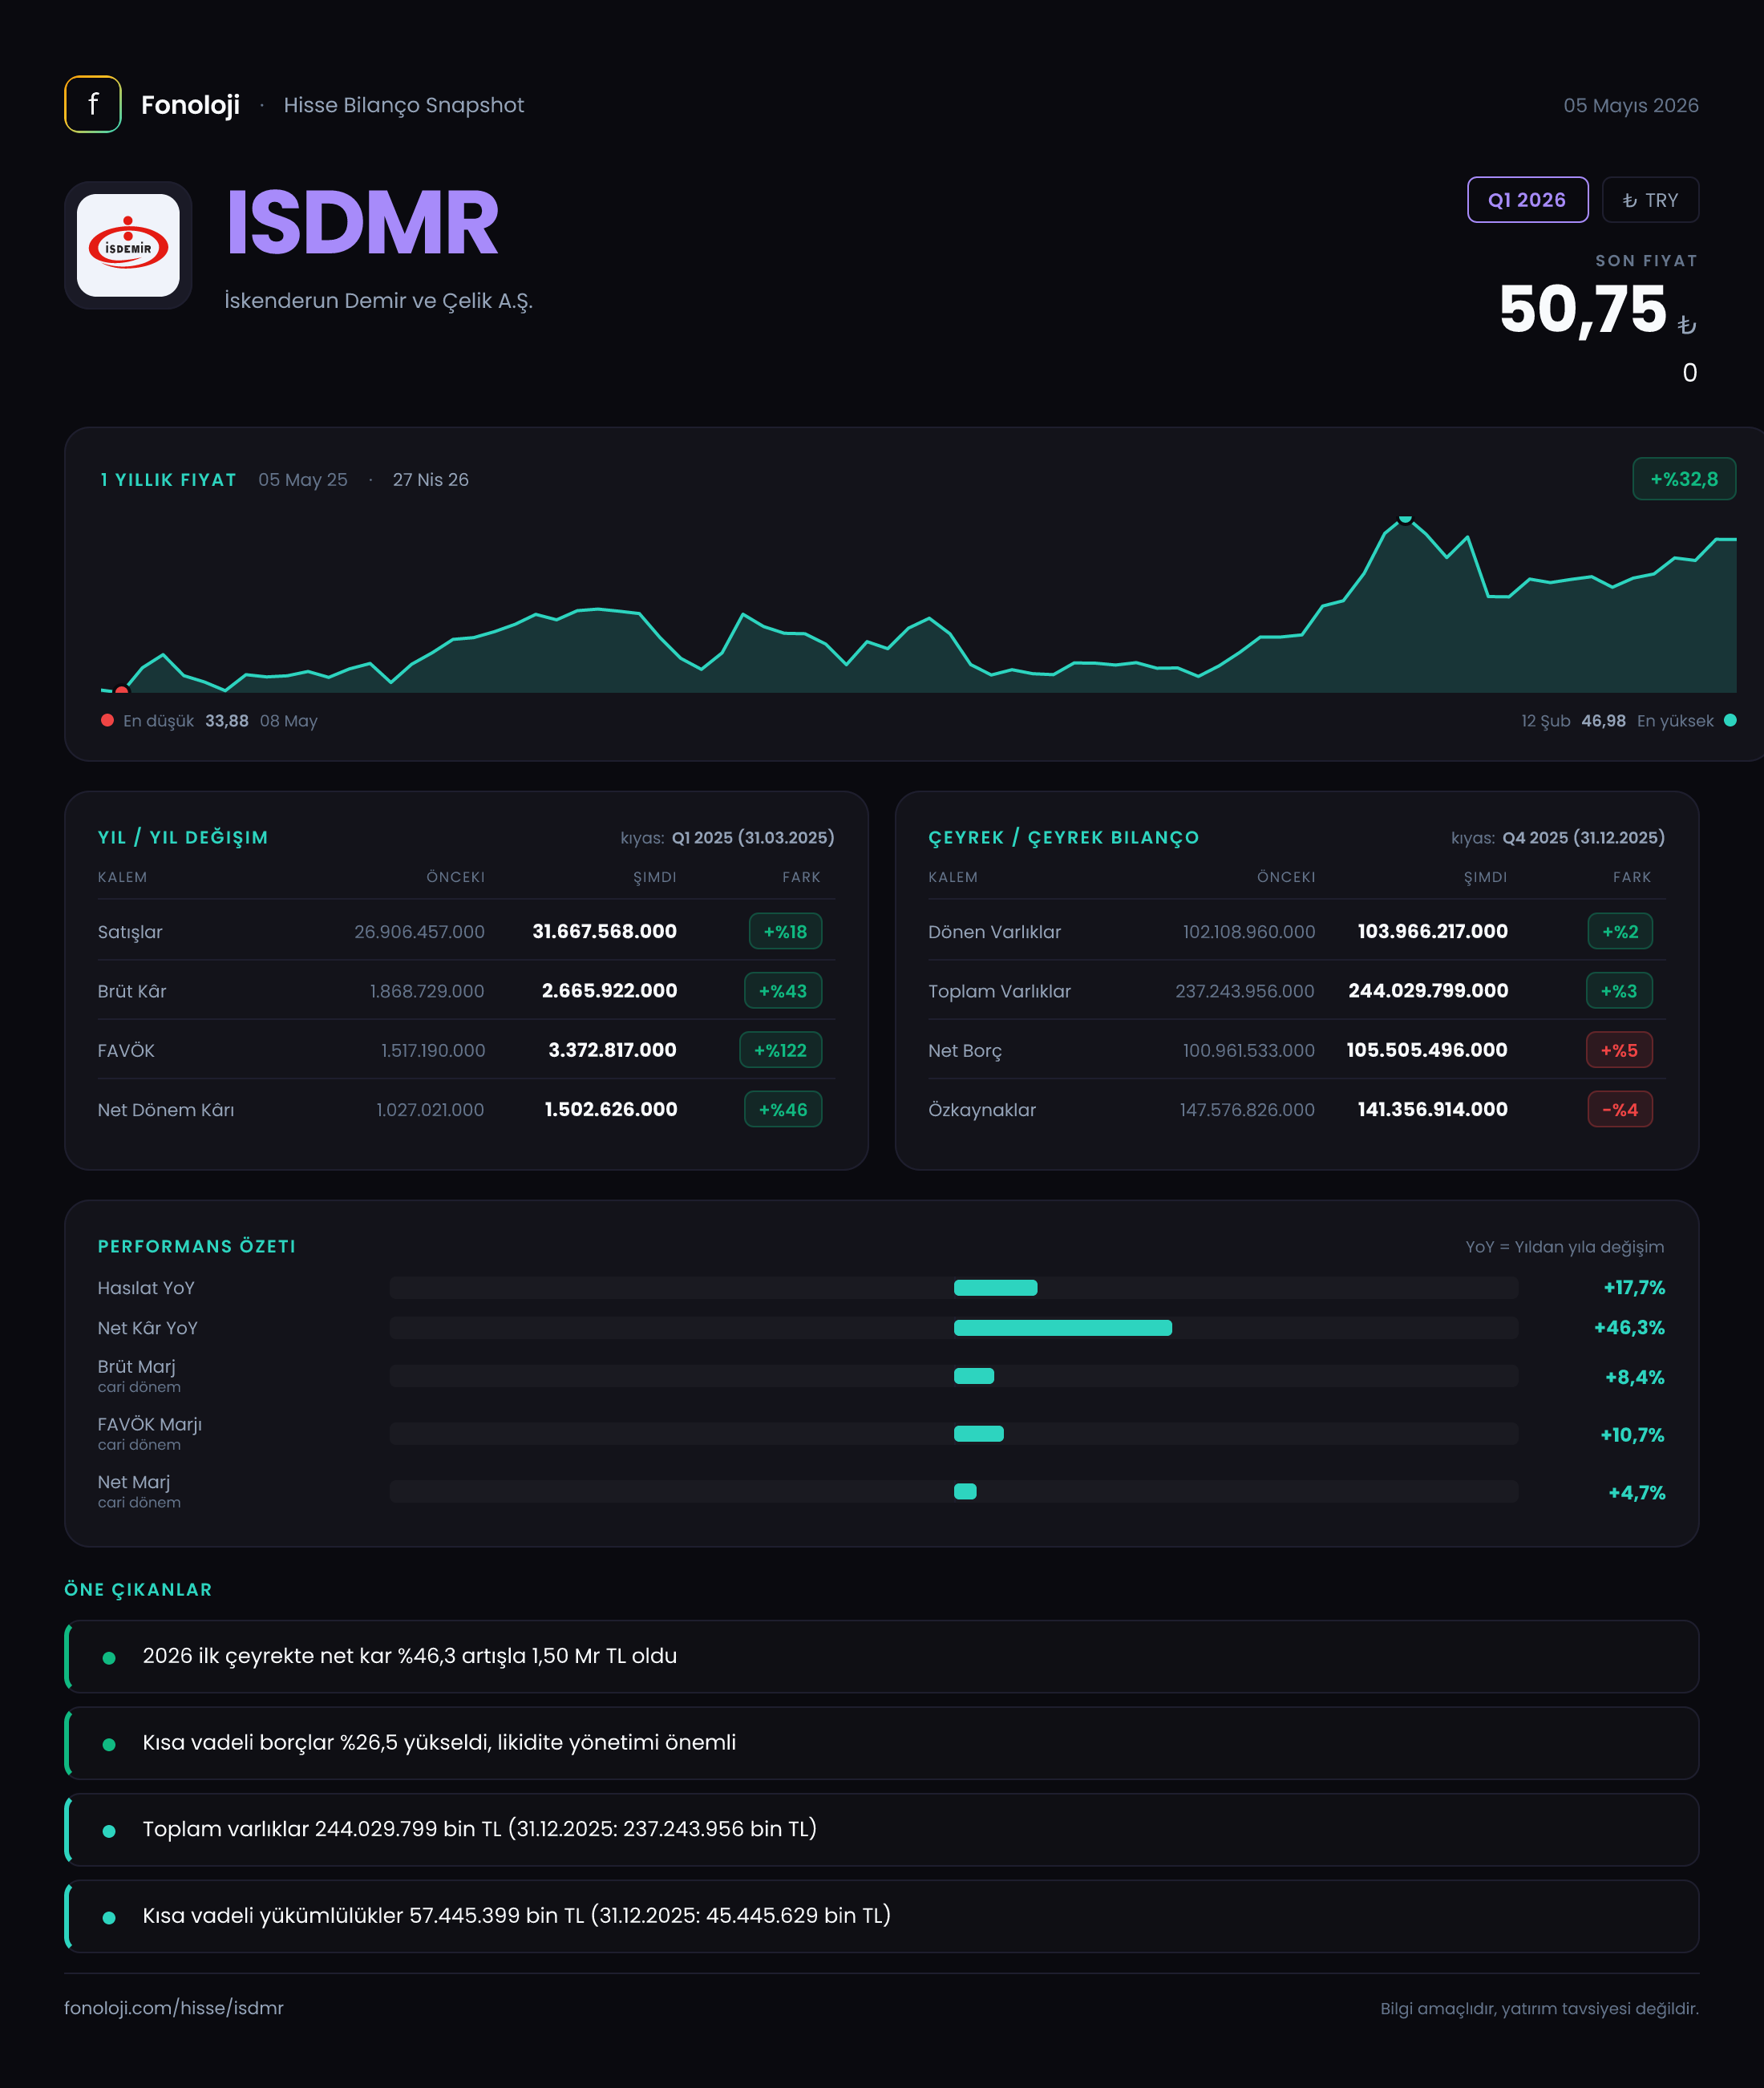
Task: Click the Net Kâr YoY progress bar
Action: 954,1327
